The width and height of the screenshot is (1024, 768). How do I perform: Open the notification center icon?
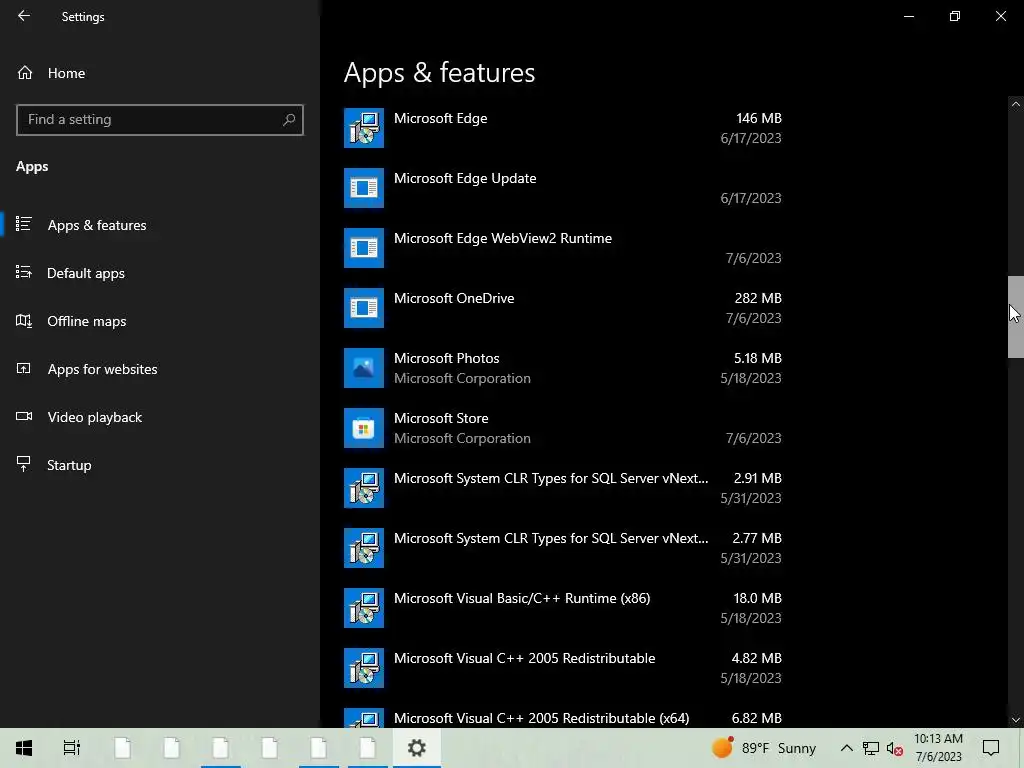(991, 748)
